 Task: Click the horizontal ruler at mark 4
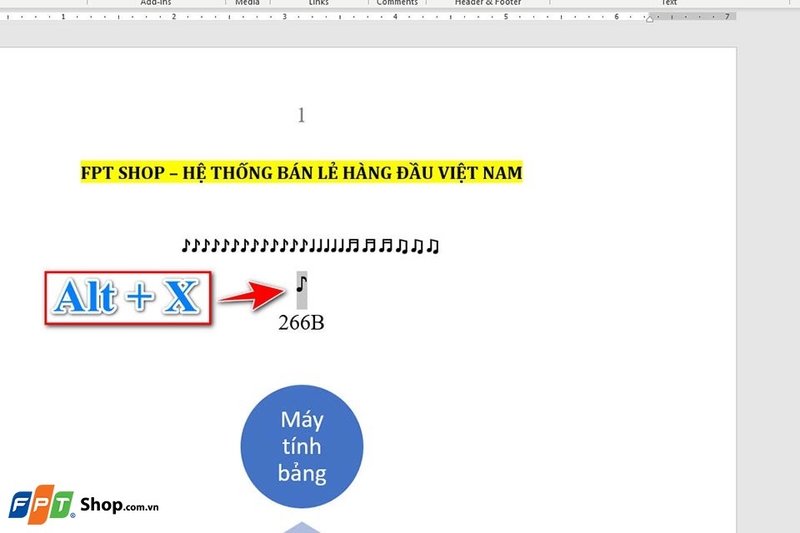click(x=395, y=17)
